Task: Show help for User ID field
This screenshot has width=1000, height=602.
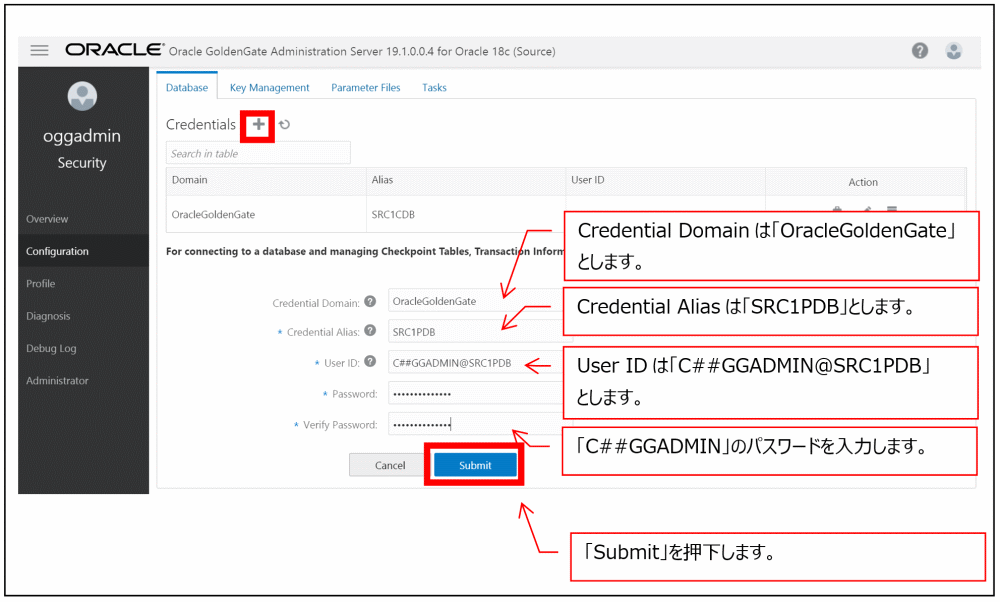Action: click(370, 362)
